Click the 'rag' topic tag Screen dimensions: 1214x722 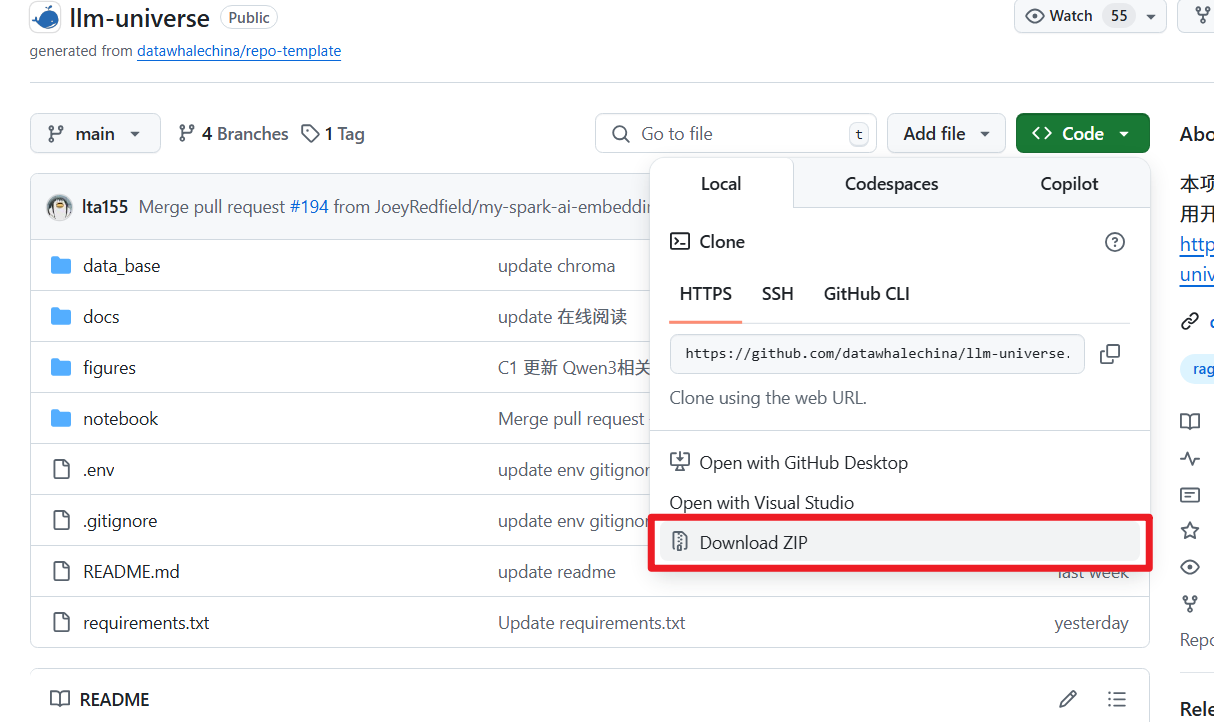[x=1198, y=369]
